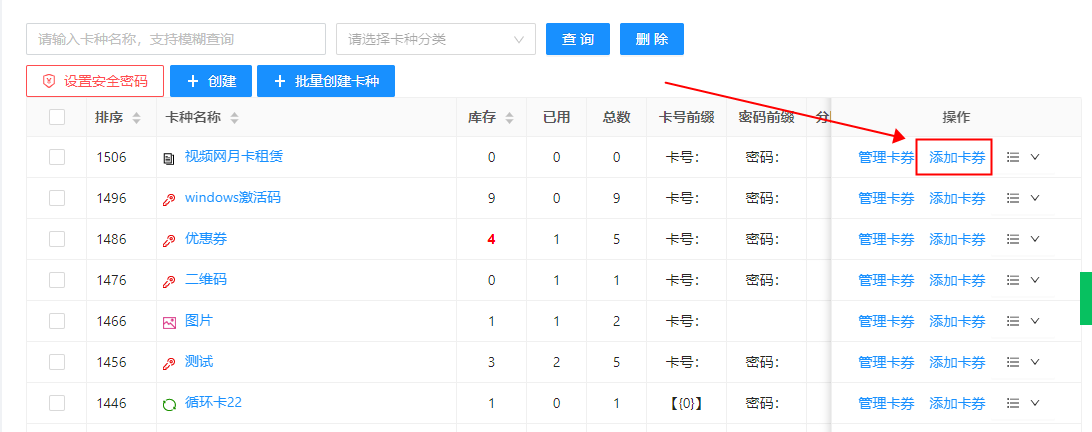This screenshot has width=1092, height=432.
Task: Expand the chevron in row 循环卡22
Action: 1035,403
